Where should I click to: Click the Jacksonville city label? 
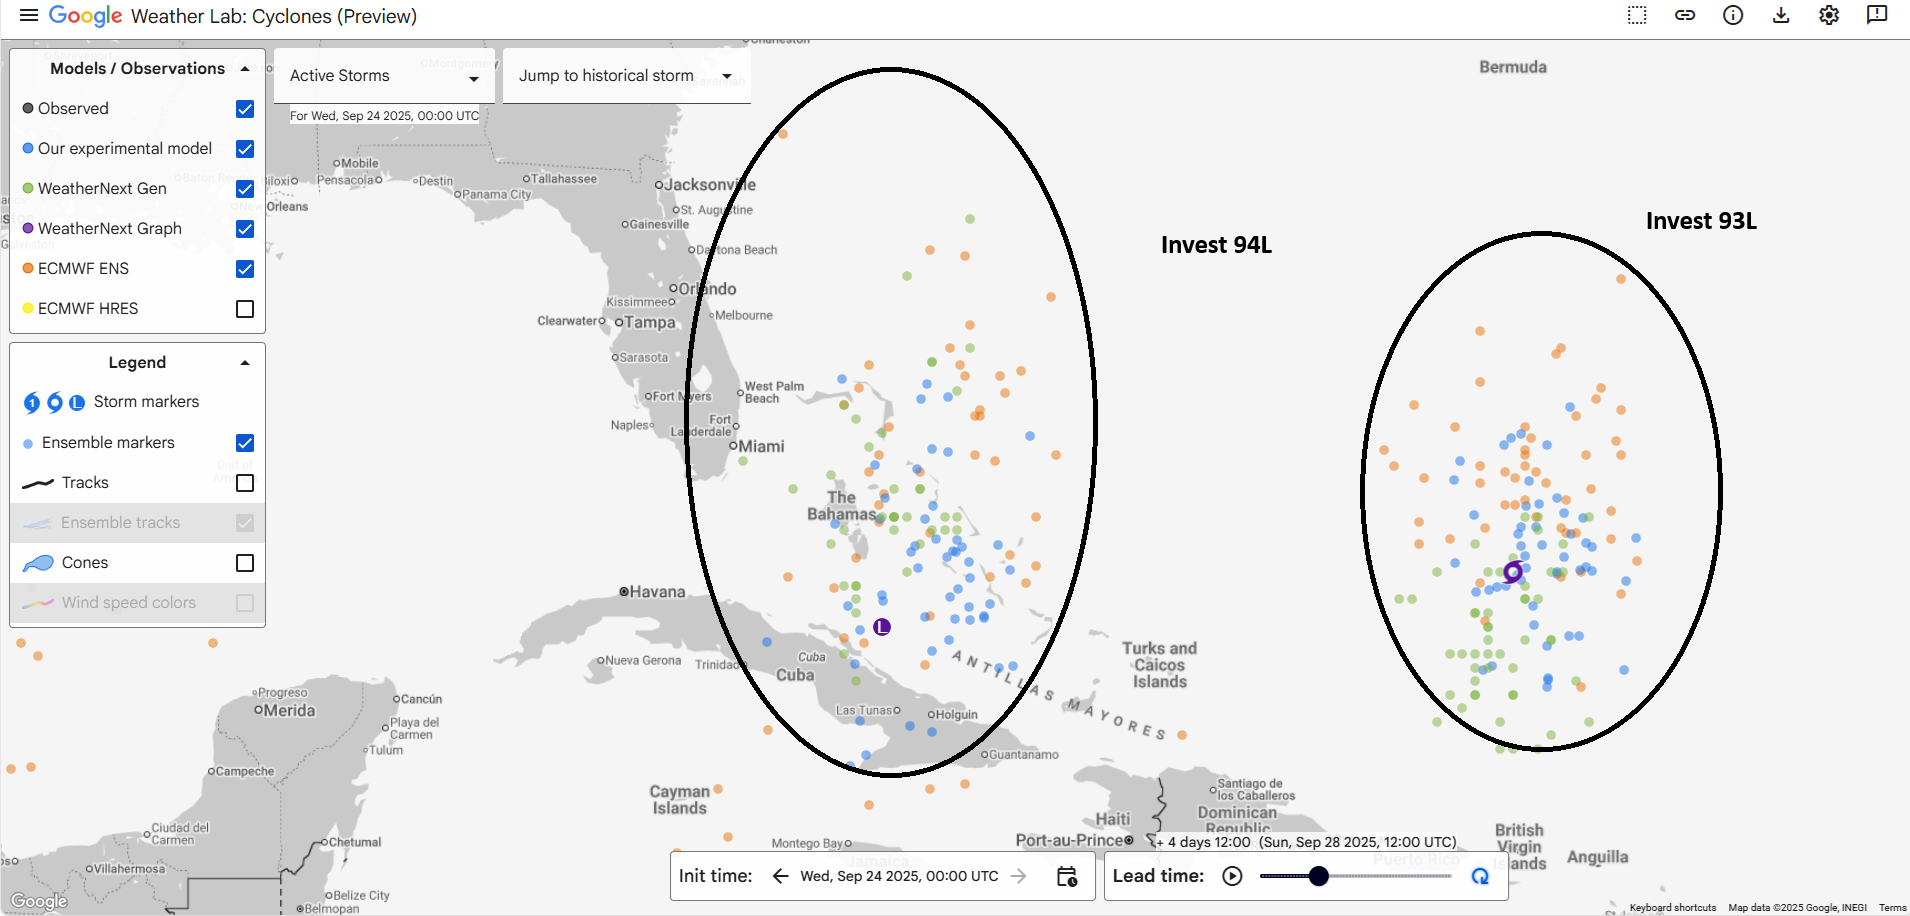pyautogui.click(x=710, y=185)
